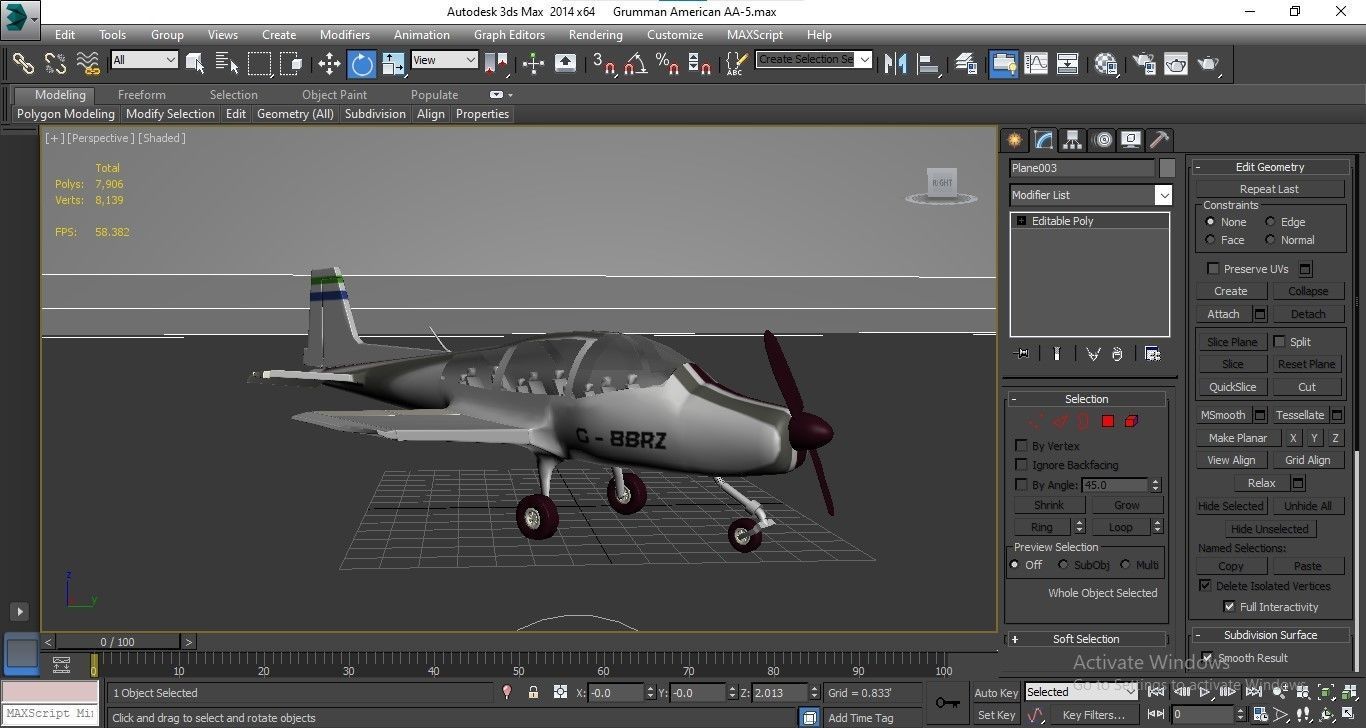
Task: Open Schematic View from toolbar
Action: [1067, 63]
